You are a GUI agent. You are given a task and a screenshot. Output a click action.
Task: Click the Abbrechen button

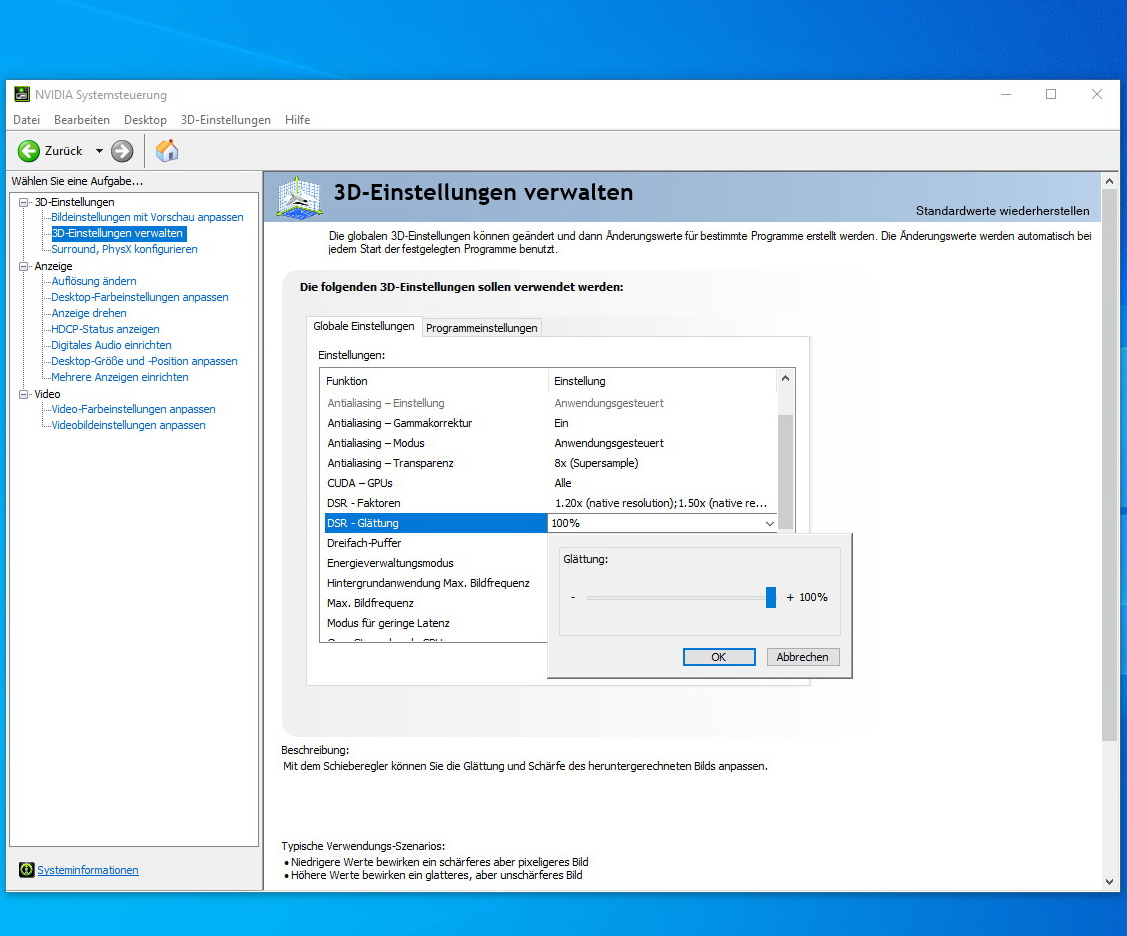tap(802, 657)
